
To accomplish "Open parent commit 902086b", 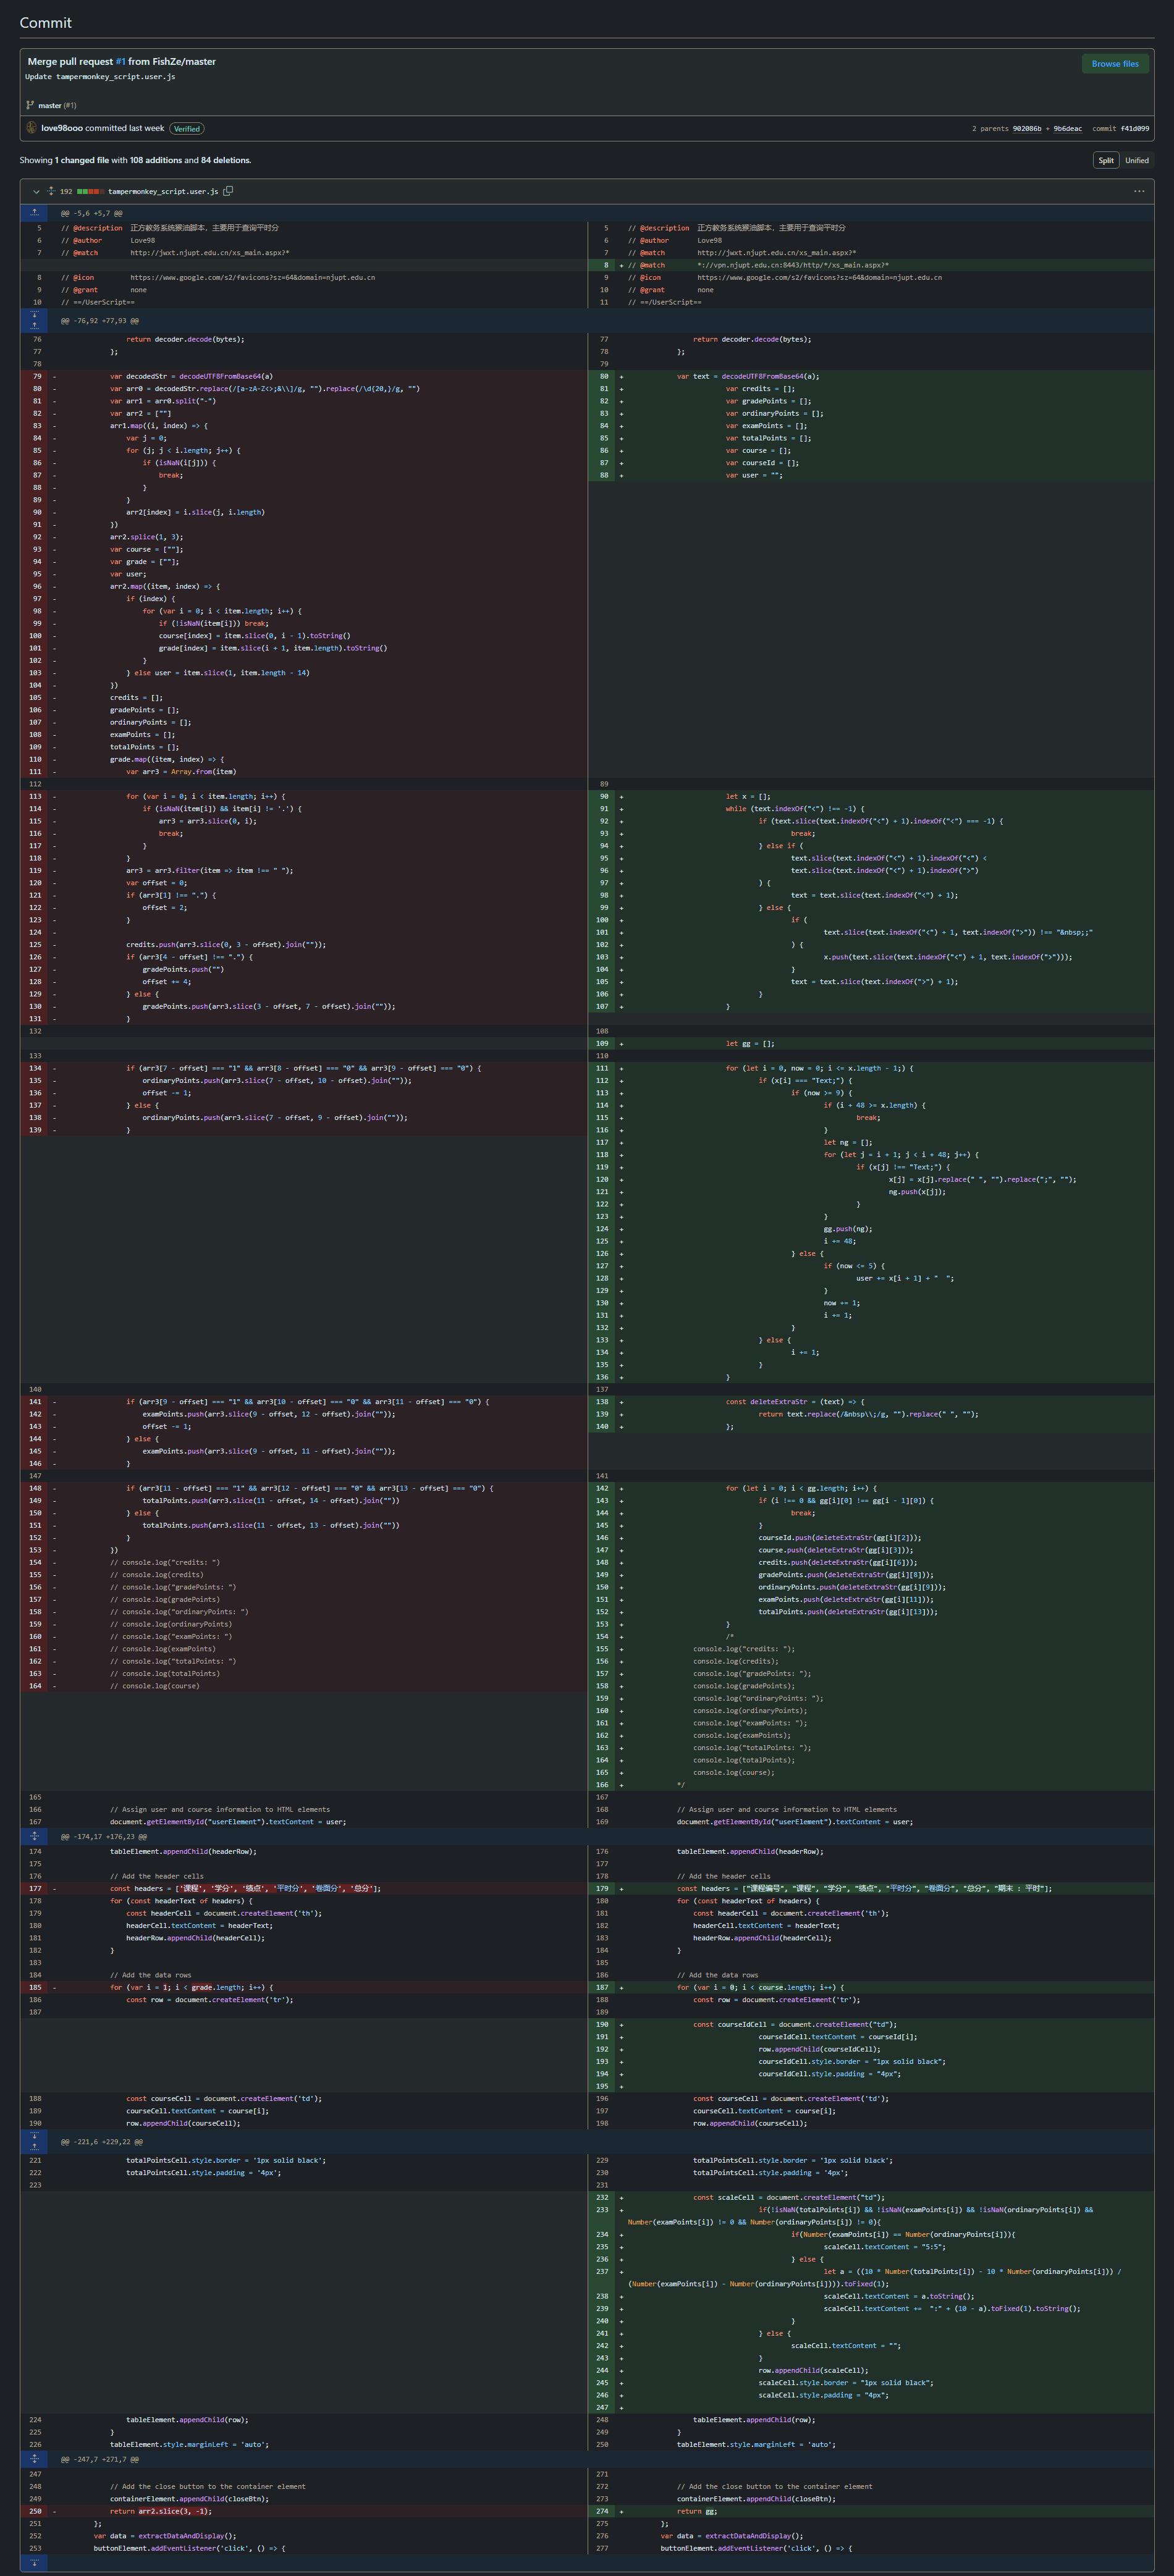I will click(x=1026, y=129).
